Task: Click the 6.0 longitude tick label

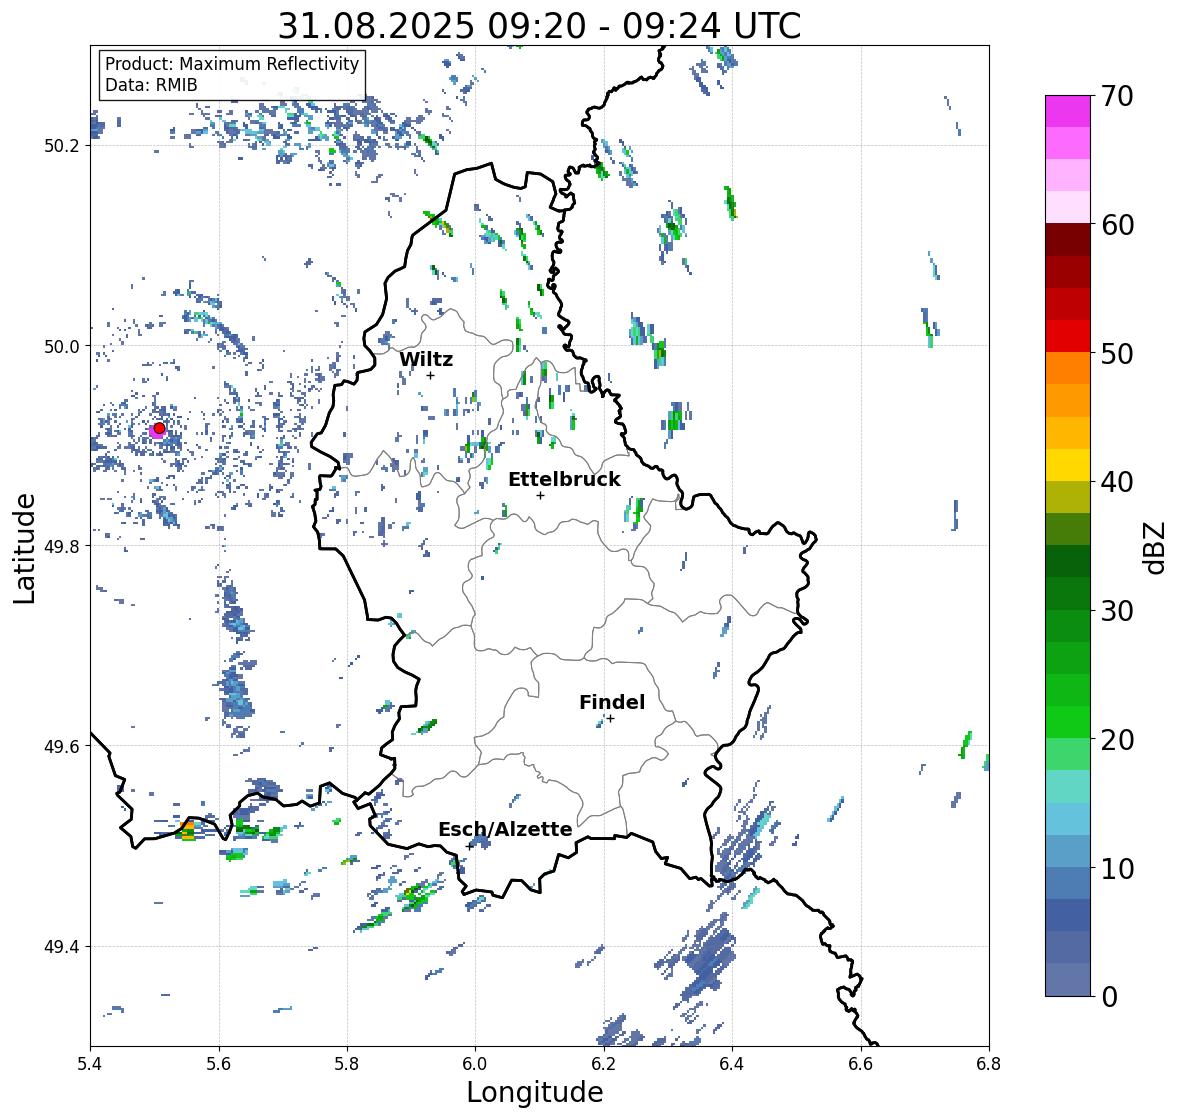Action: tap(475, 1064)
